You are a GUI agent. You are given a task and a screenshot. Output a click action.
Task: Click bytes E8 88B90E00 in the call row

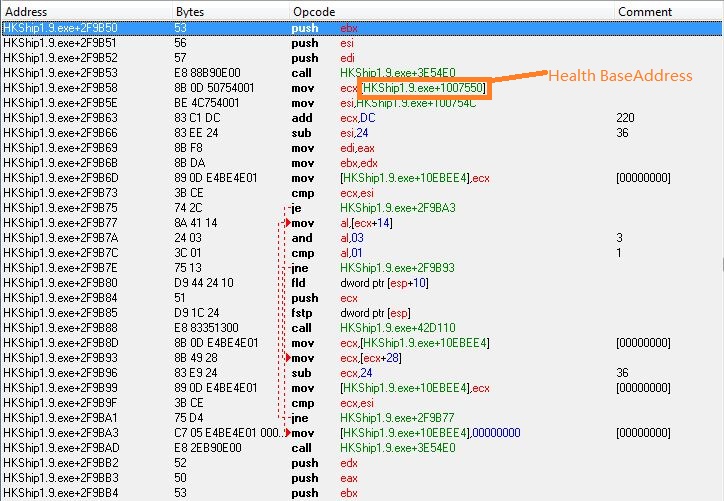tap(207, 73)
